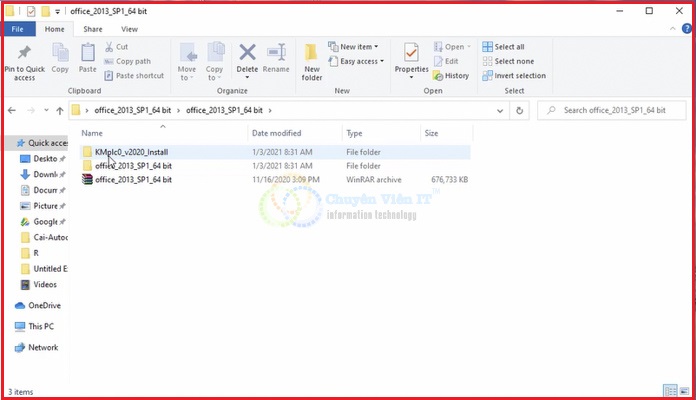
Task: Sort by the Name column header
Action: [163, 133]
